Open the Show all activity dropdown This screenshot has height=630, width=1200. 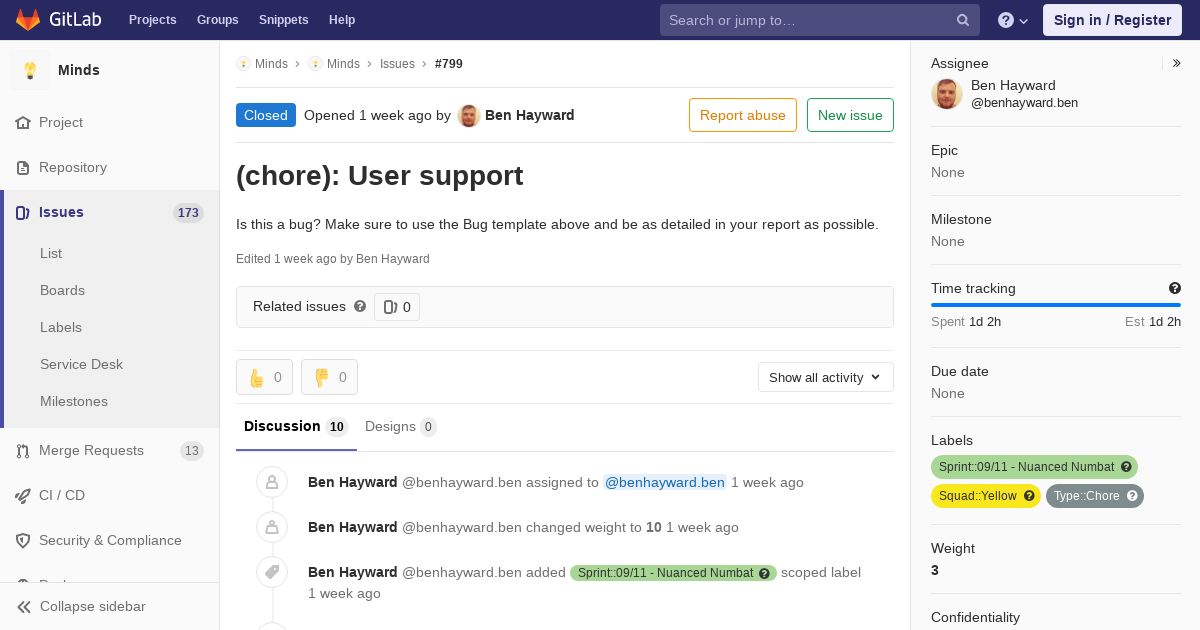coord(826,377)
